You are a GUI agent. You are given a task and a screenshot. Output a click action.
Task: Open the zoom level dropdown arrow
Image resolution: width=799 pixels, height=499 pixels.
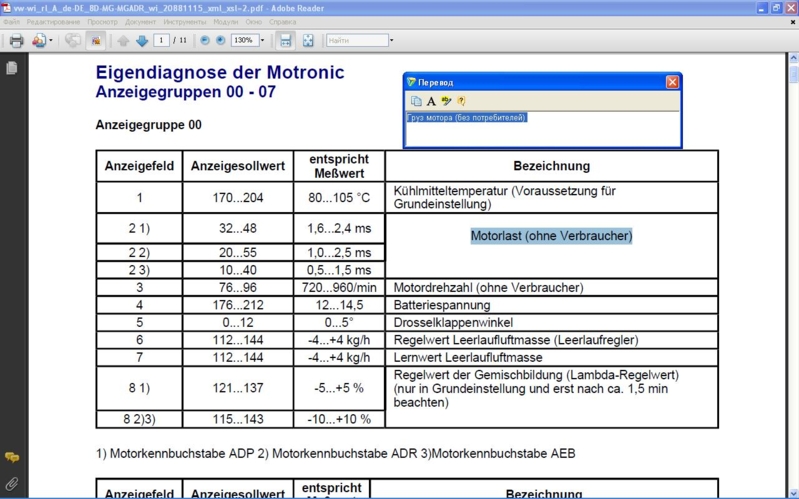[x=262, y=40]
